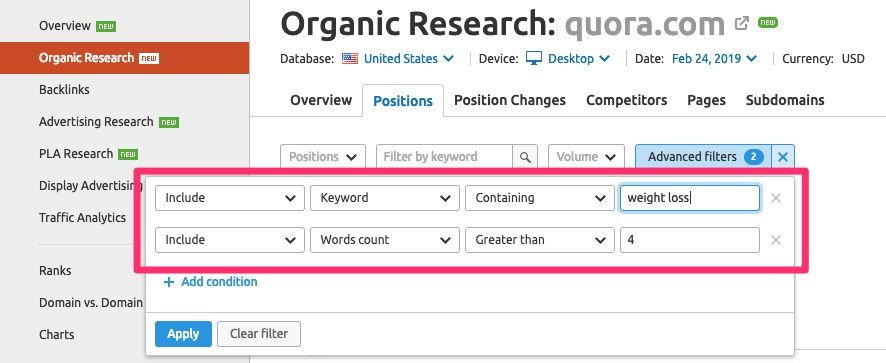Open the 'Greater than' operator dropdown

click(x=540, y=240)
